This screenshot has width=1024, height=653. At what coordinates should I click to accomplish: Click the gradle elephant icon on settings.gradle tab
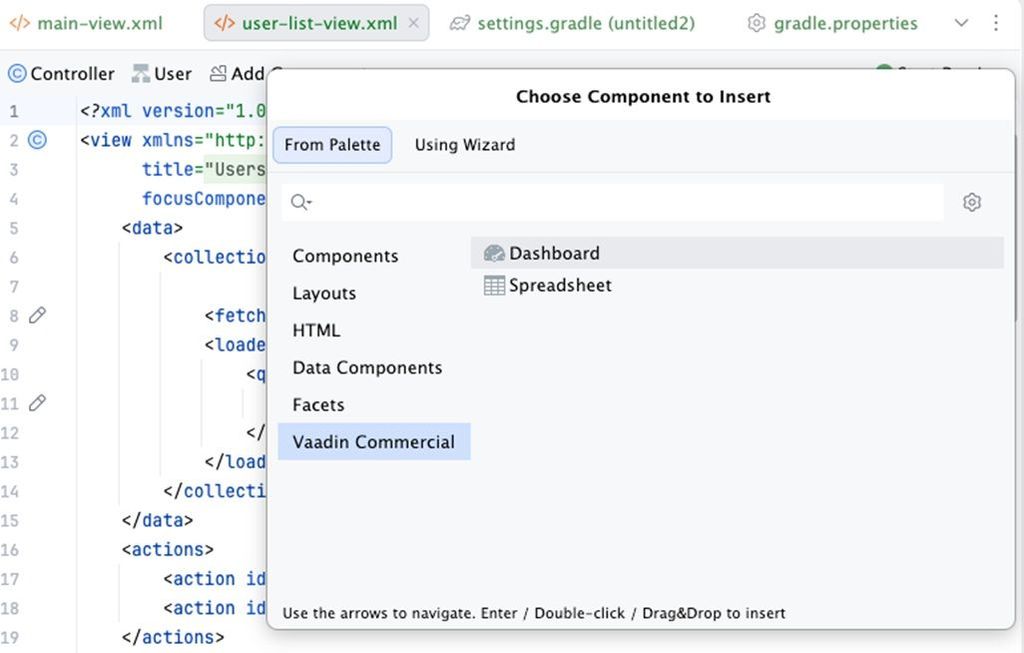[x=460, y=24]
